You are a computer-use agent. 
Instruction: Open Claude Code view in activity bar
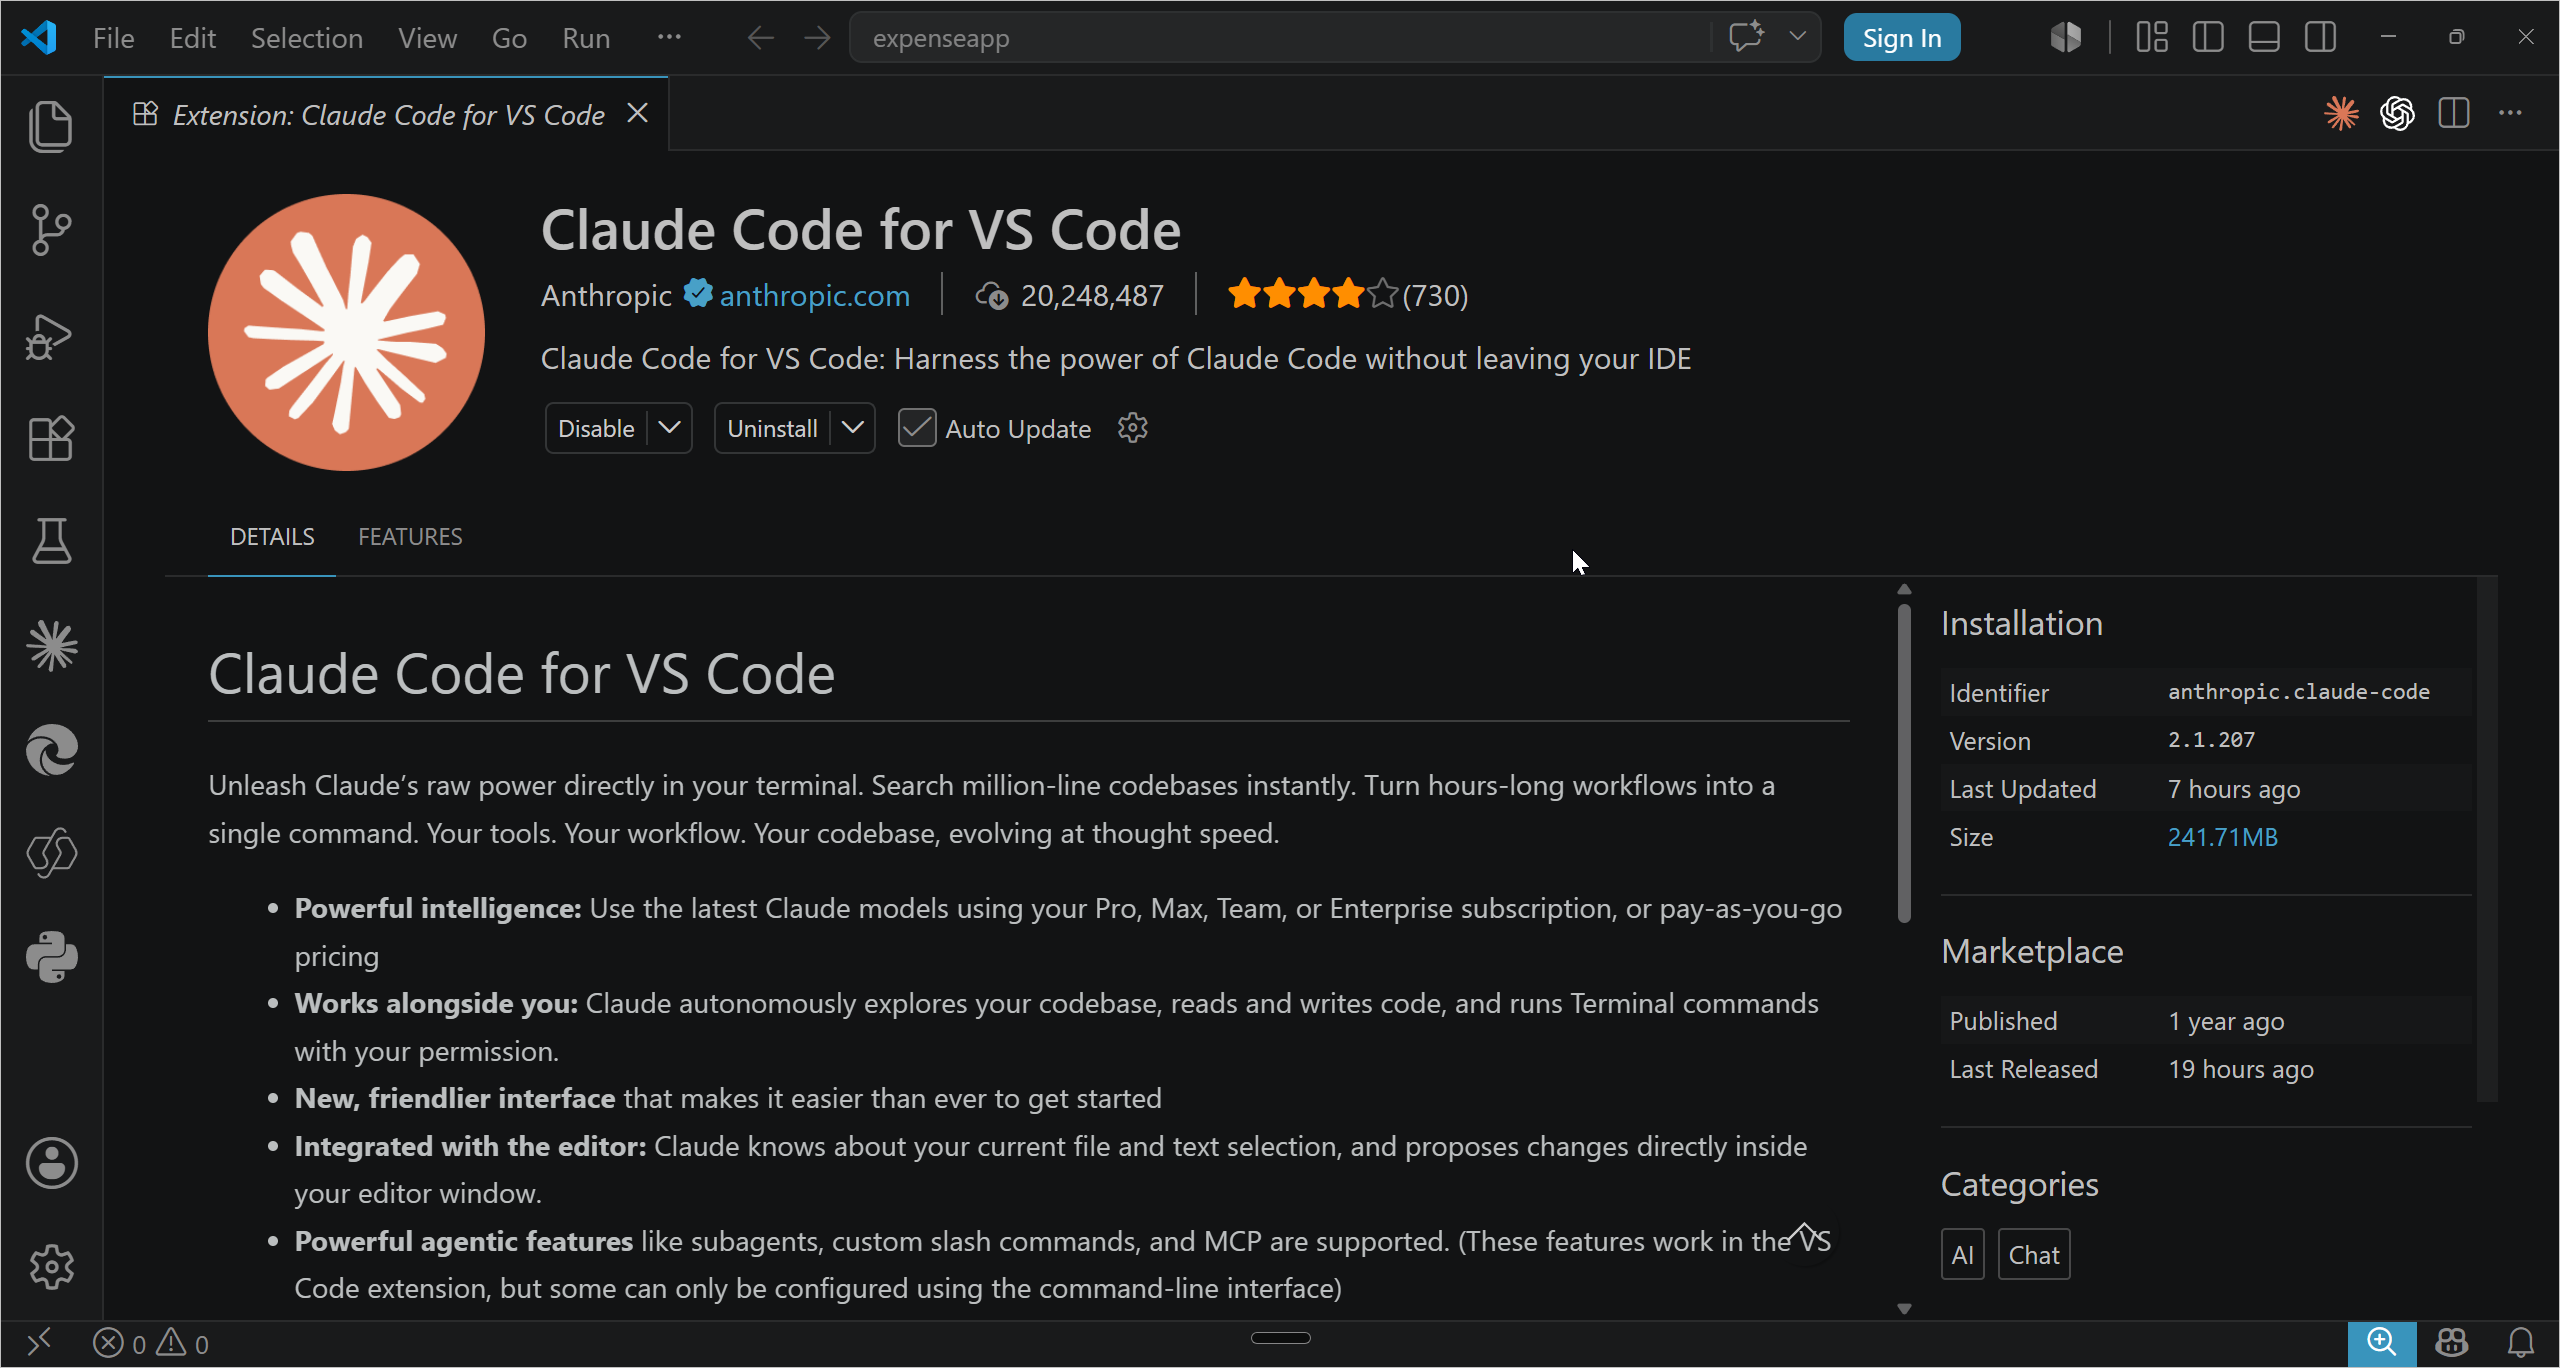click(x=51, y=645)
